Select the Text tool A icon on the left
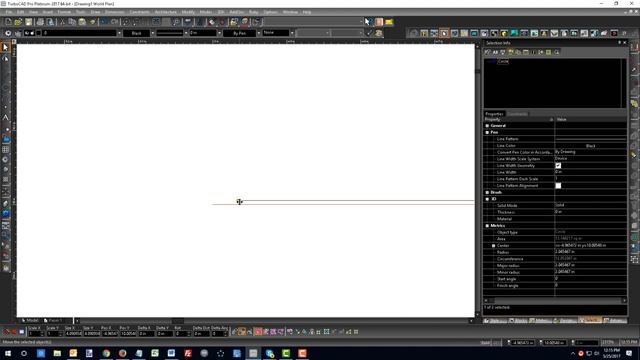The image size is (640, 360). [5, 118]
